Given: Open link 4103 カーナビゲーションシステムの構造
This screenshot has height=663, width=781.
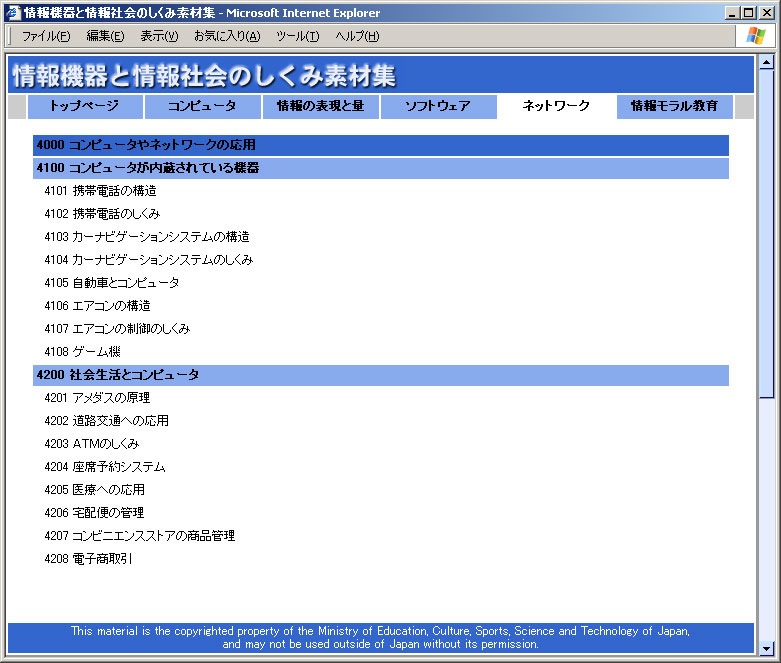Looking at the screenshot, I should (146, 237).
